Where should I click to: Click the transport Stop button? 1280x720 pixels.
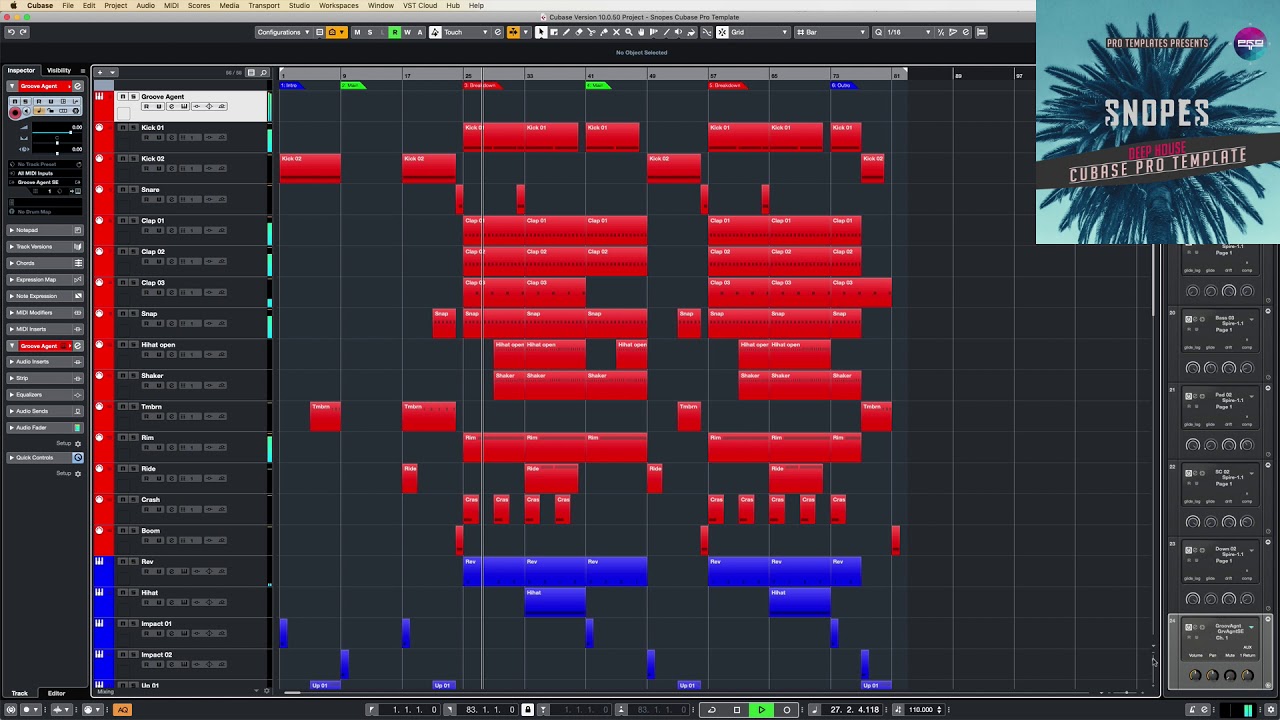[x=737, y=710]
